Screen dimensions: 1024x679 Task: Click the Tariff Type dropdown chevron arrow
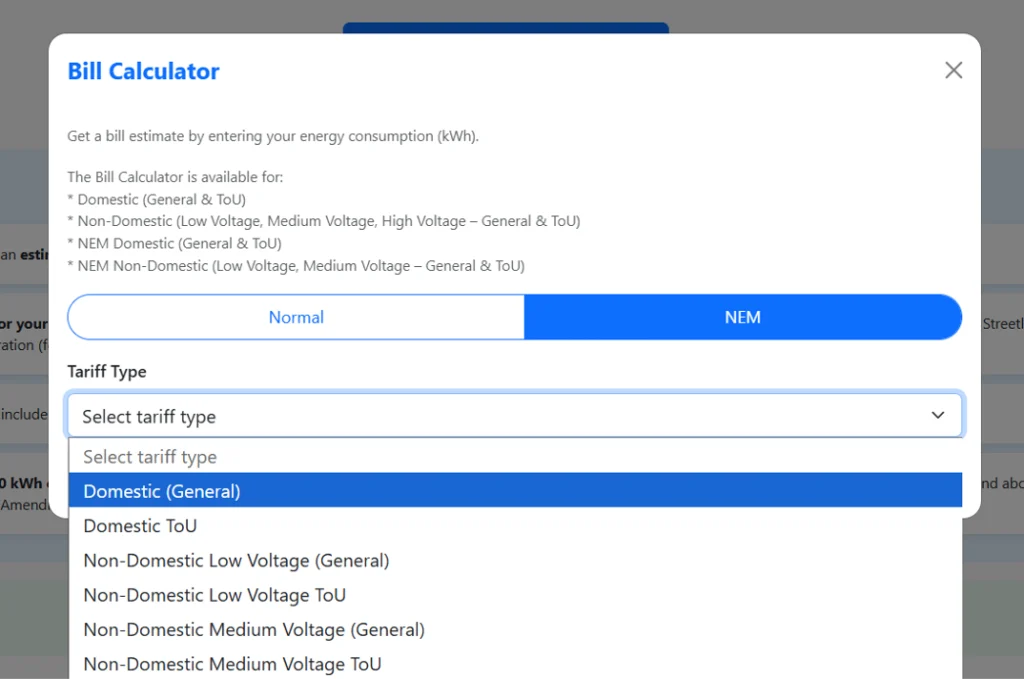[937, 415]
